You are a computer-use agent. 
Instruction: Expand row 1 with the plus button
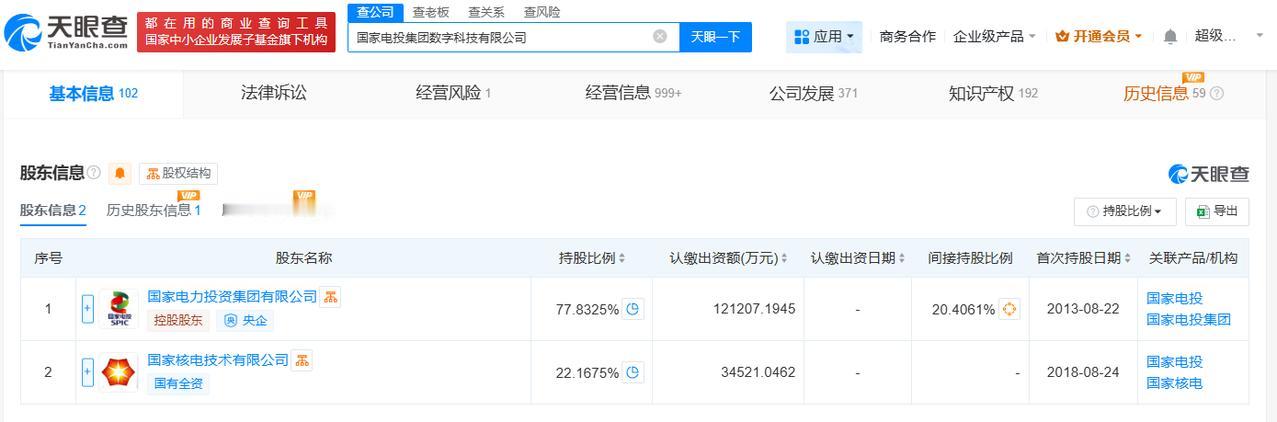[x=87, y=309]
